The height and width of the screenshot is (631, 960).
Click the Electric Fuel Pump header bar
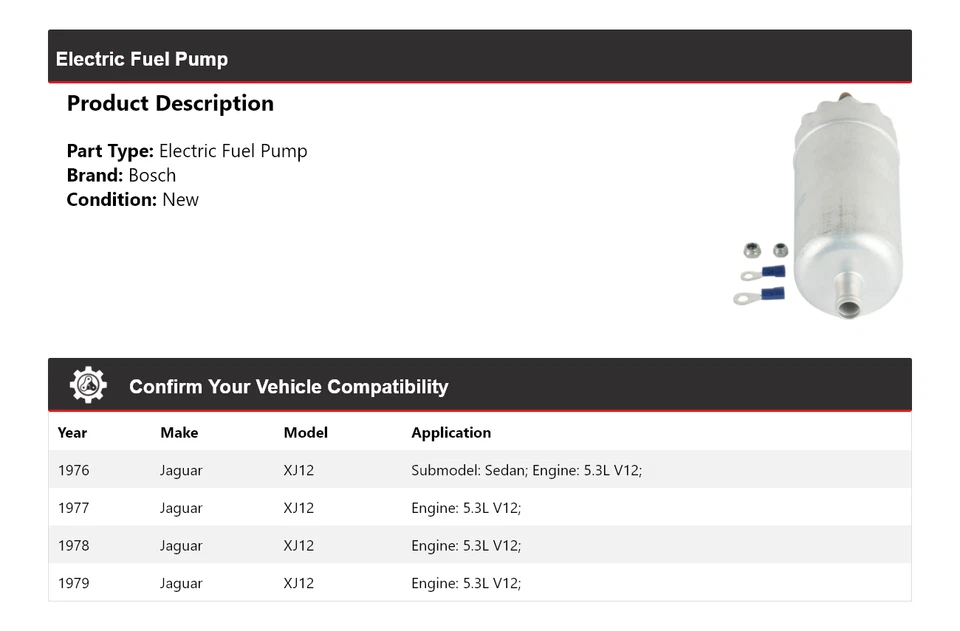pos(480,58)
